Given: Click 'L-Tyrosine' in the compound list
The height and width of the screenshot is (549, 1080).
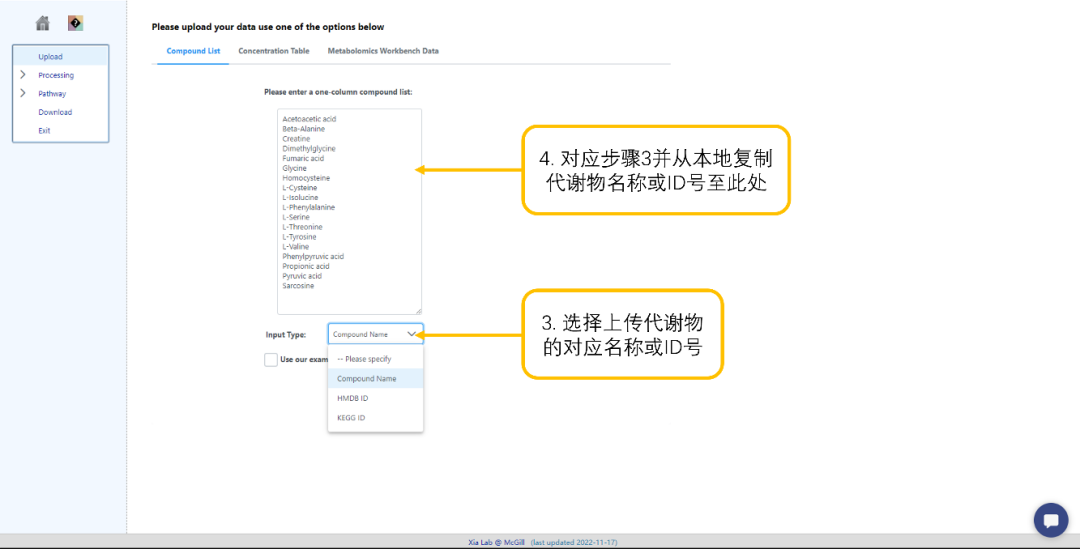Looking at the screenshot, I should (300, 237).
